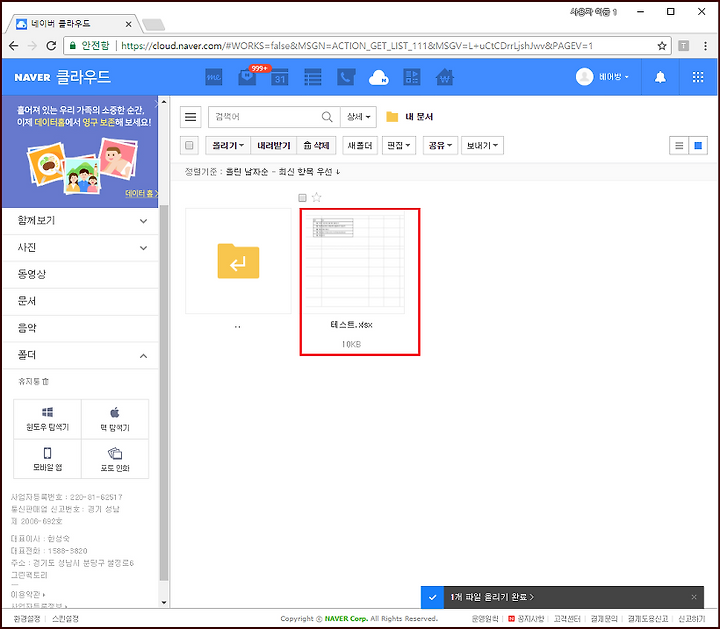Screen dimensions: 720x629
Task: Open the notifications bell
Action: (660, 77)
